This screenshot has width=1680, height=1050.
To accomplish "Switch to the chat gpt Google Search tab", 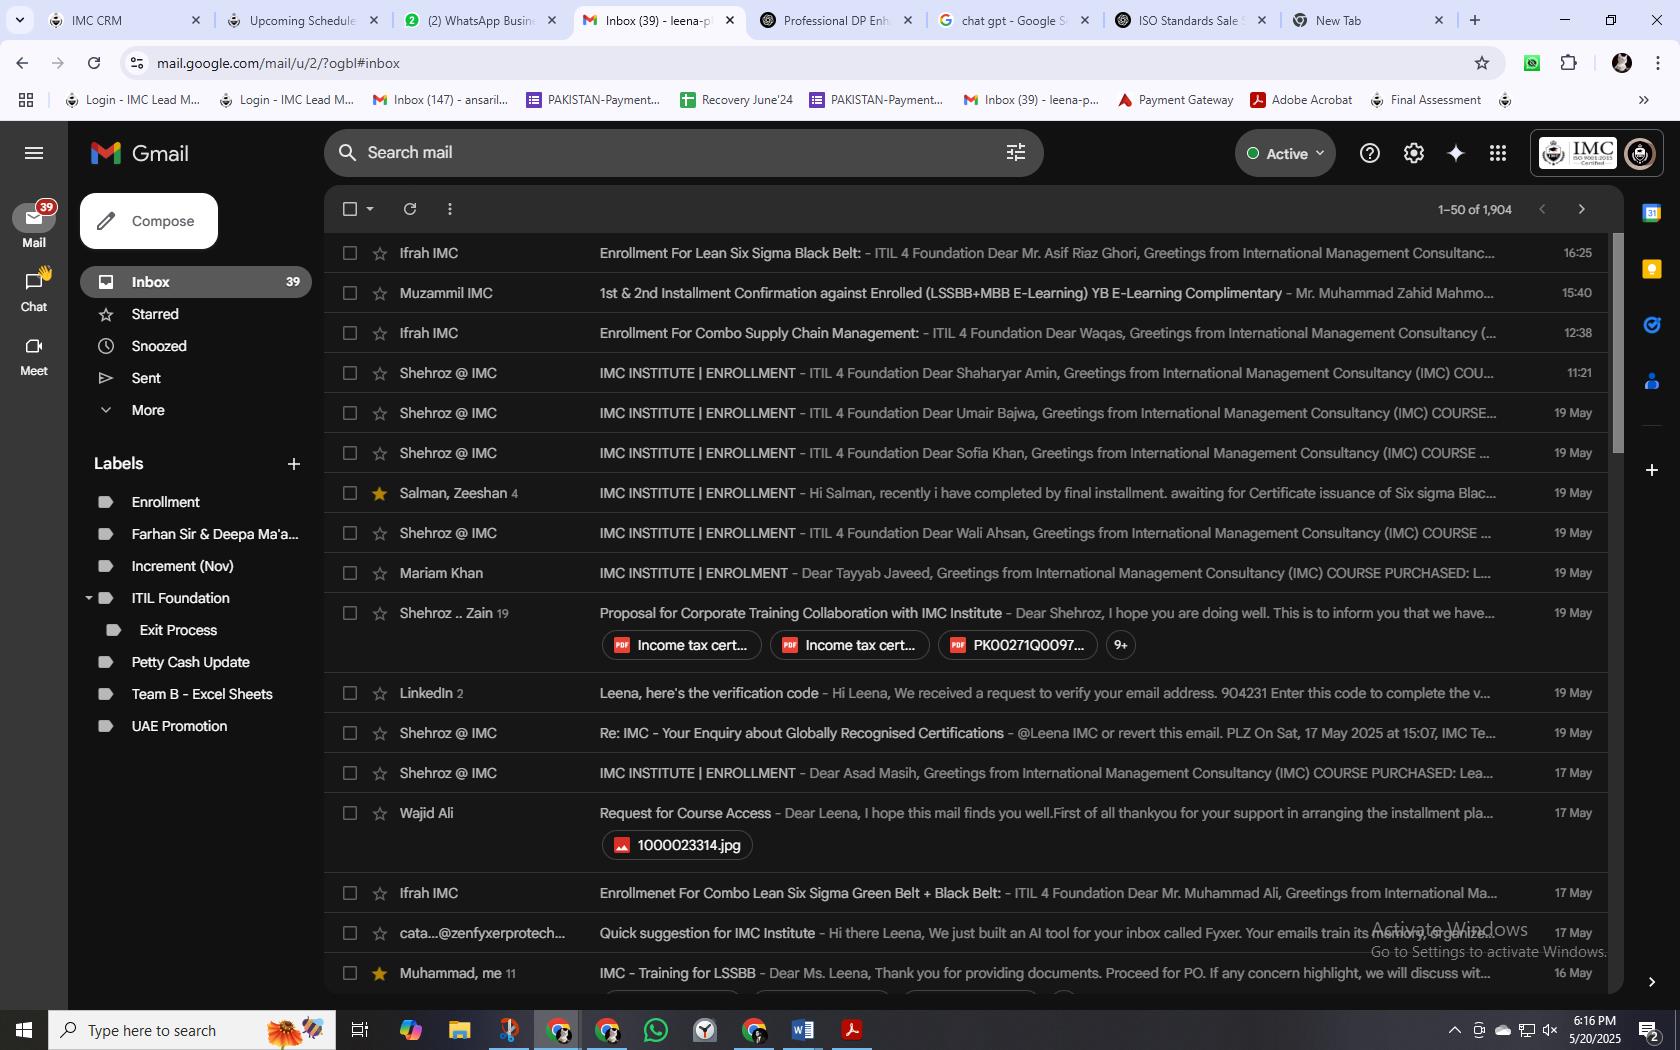I will coord(1012,20).
